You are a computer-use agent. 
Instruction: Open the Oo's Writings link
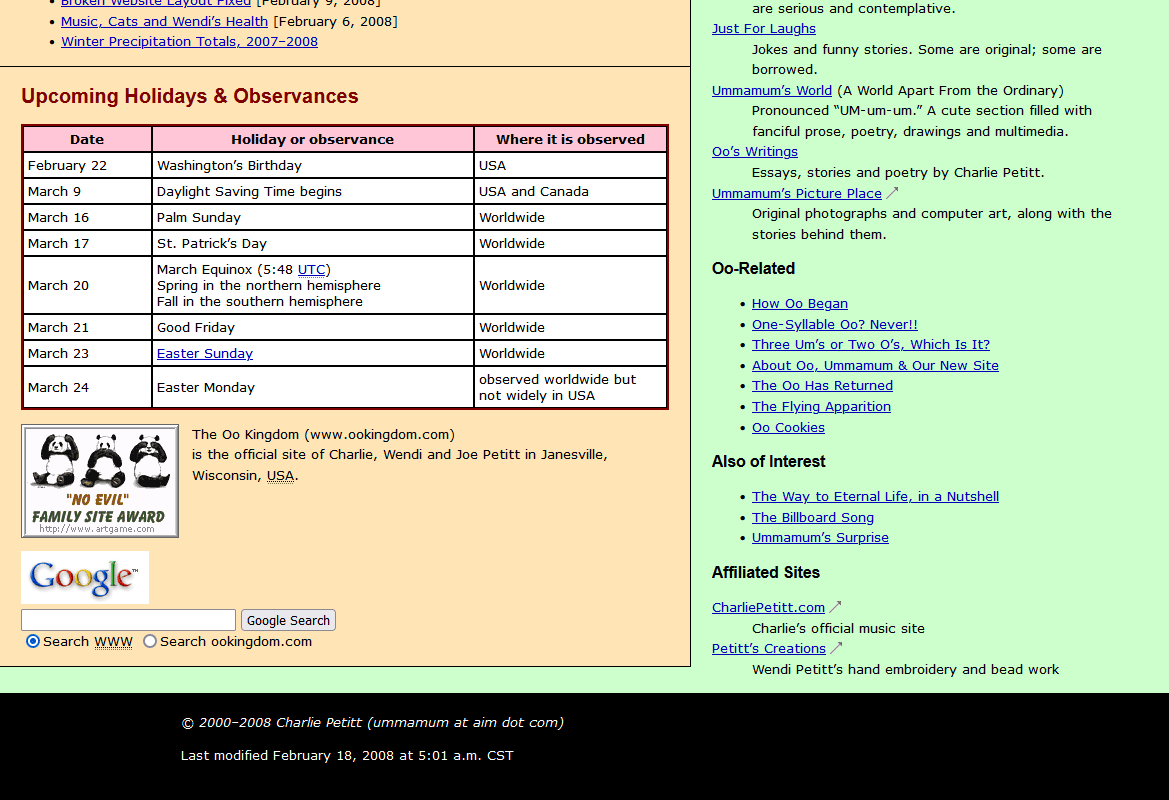754,151
